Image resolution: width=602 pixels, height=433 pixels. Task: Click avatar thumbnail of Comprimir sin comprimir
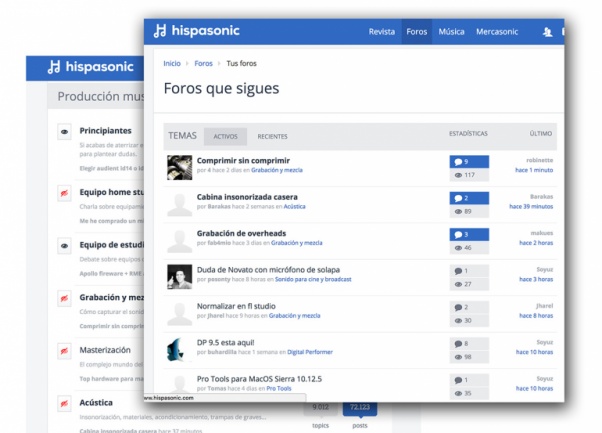(x=179, y=167)
